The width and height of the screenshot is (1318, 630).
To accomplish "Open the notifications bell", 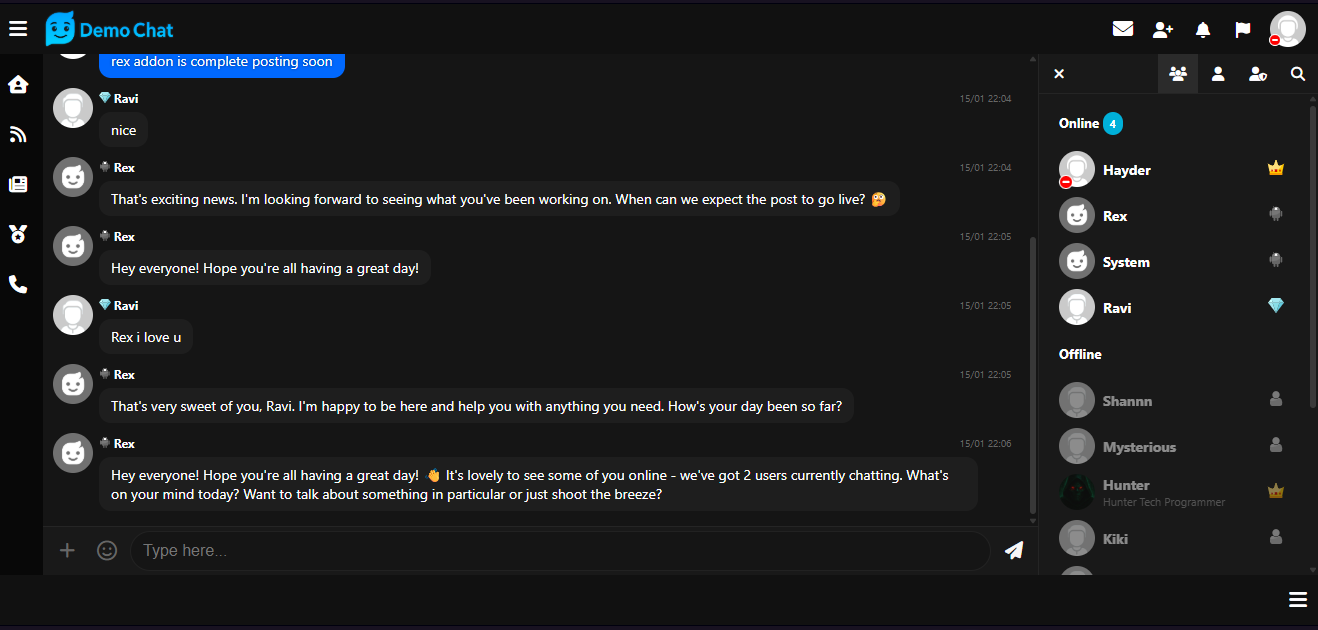I will 1203,29.
